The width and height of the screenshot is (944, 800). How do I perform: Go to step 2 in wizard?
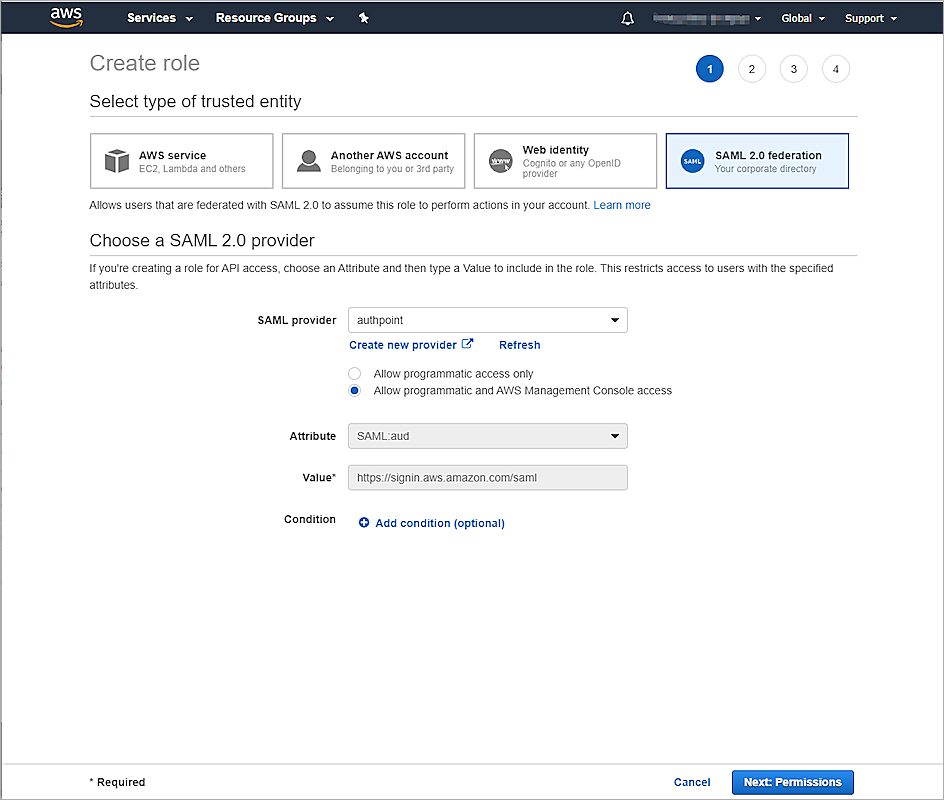coord(751,69)
